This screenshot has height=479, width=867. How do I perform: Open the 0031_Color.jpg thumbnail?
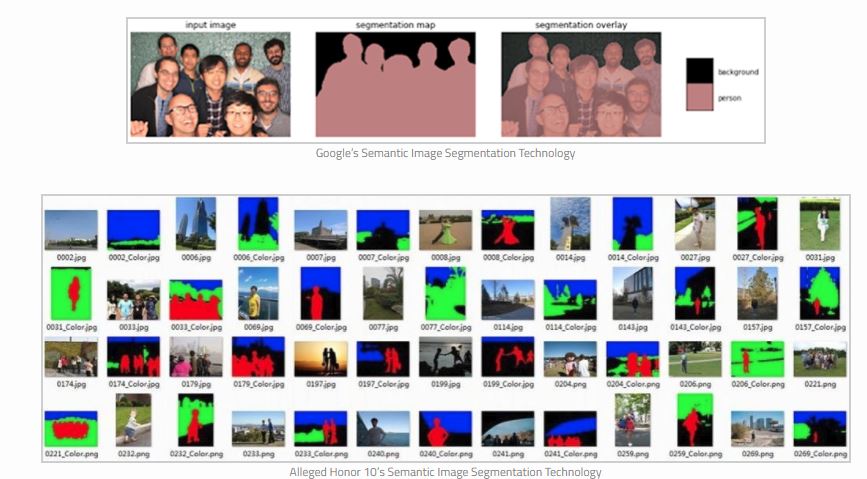(71, 294)
